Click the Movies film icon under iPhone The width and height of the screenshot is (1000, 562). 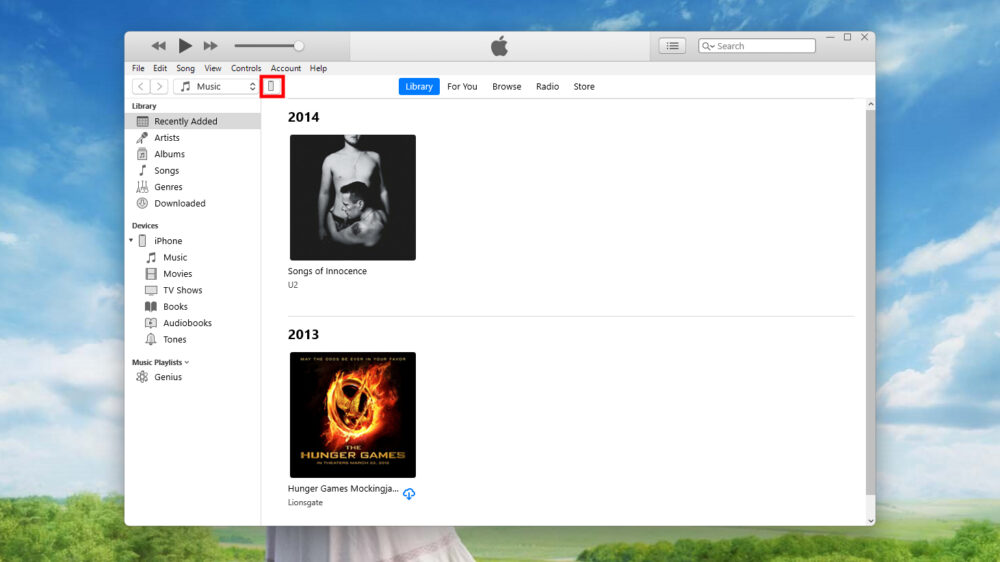[151, 274]
